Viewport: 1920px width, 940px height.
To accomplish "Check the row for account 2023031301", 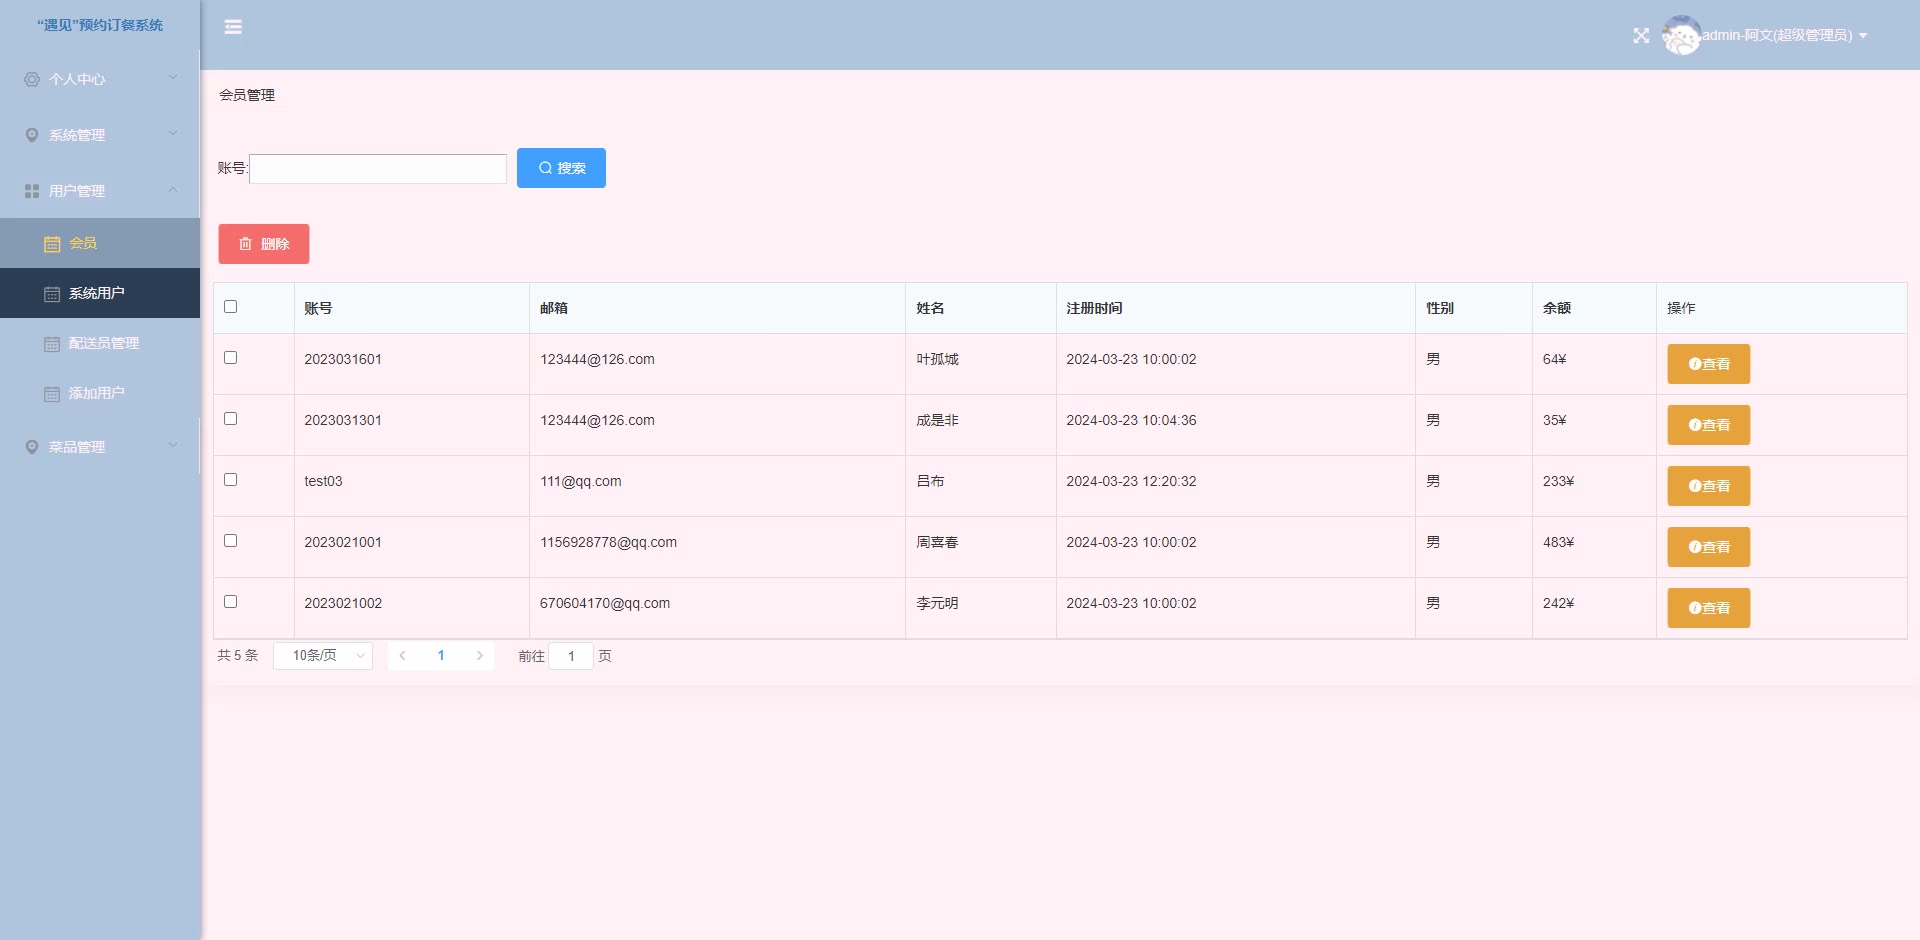I will (231, 419).
